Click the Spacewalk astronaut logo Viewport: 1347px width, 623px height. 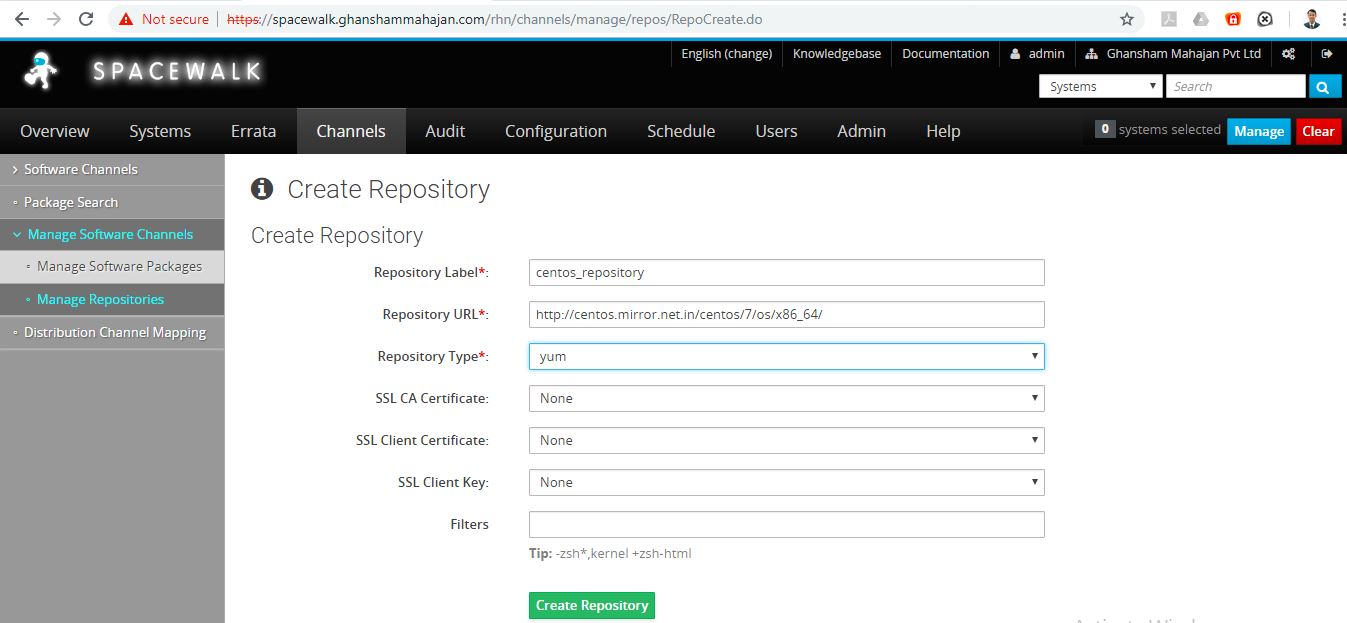[42, 70]
